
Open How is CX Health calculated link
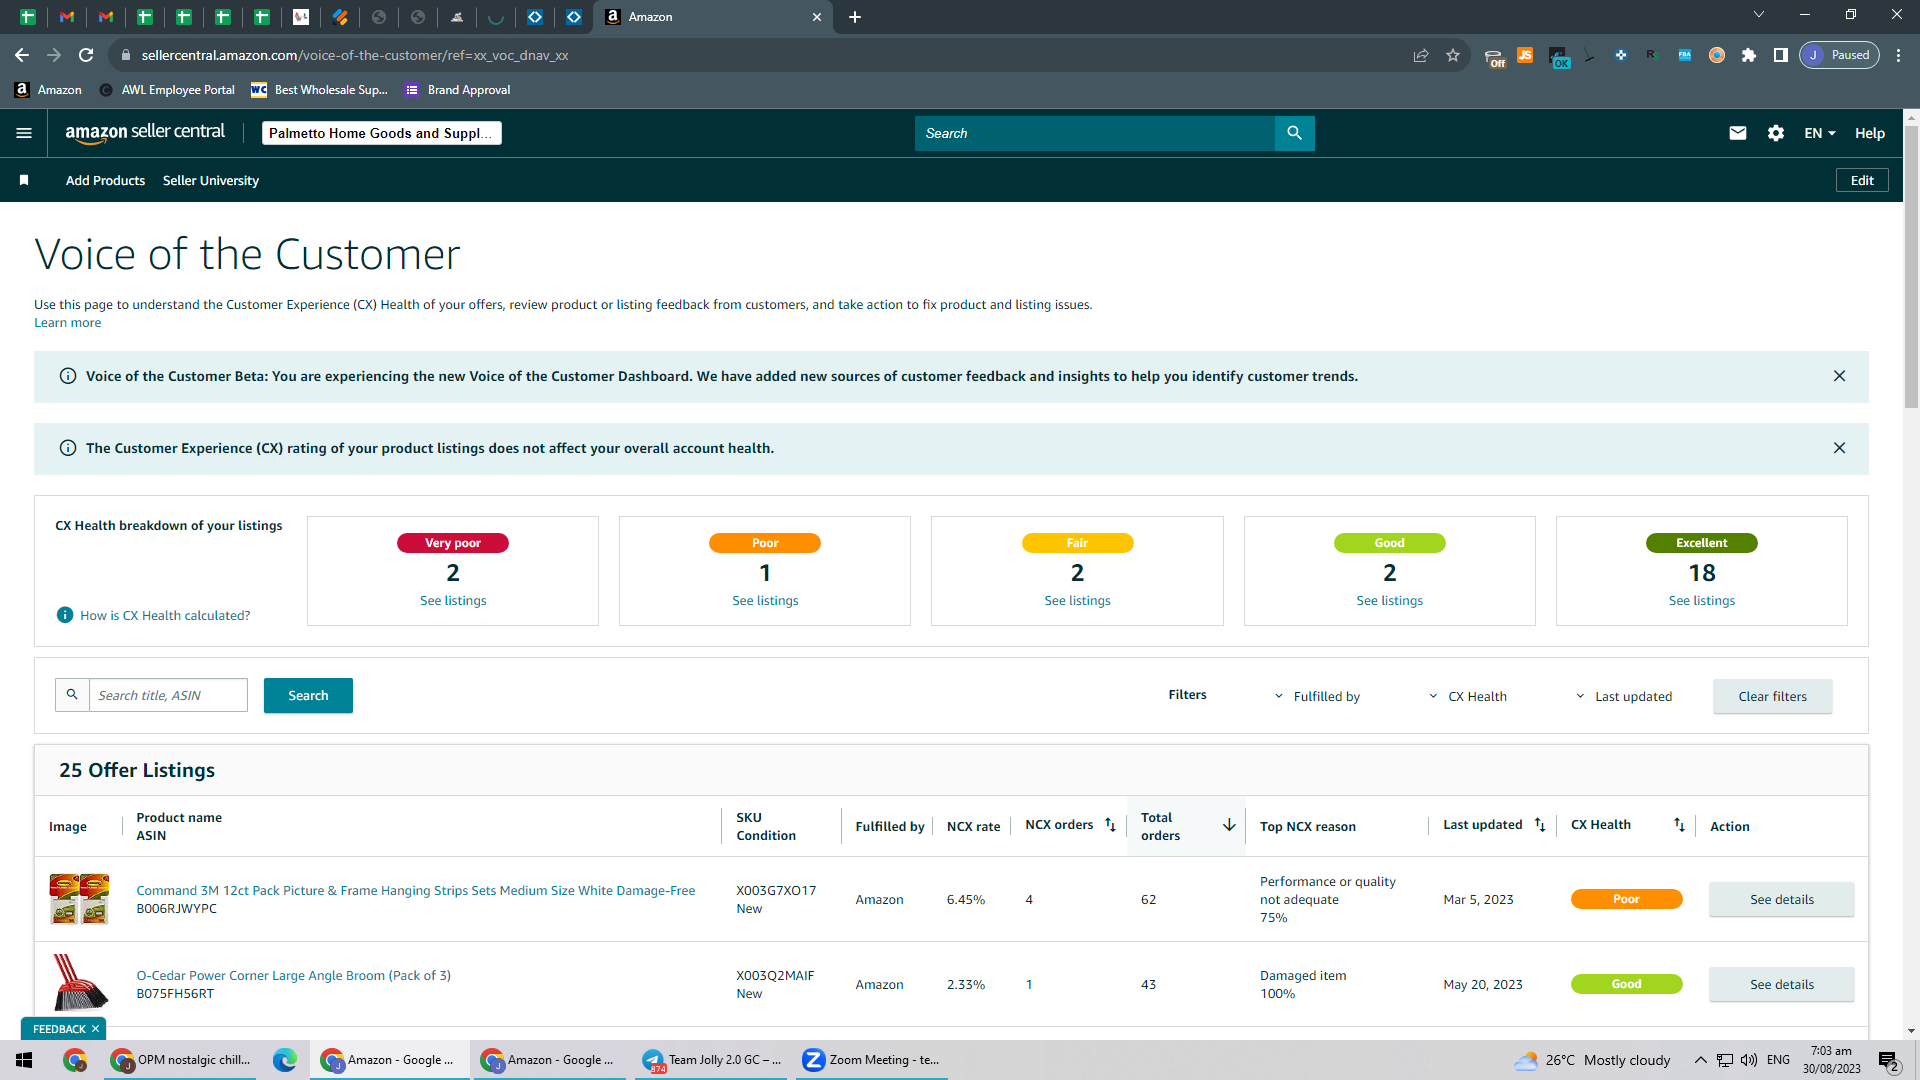click(165, 615)
